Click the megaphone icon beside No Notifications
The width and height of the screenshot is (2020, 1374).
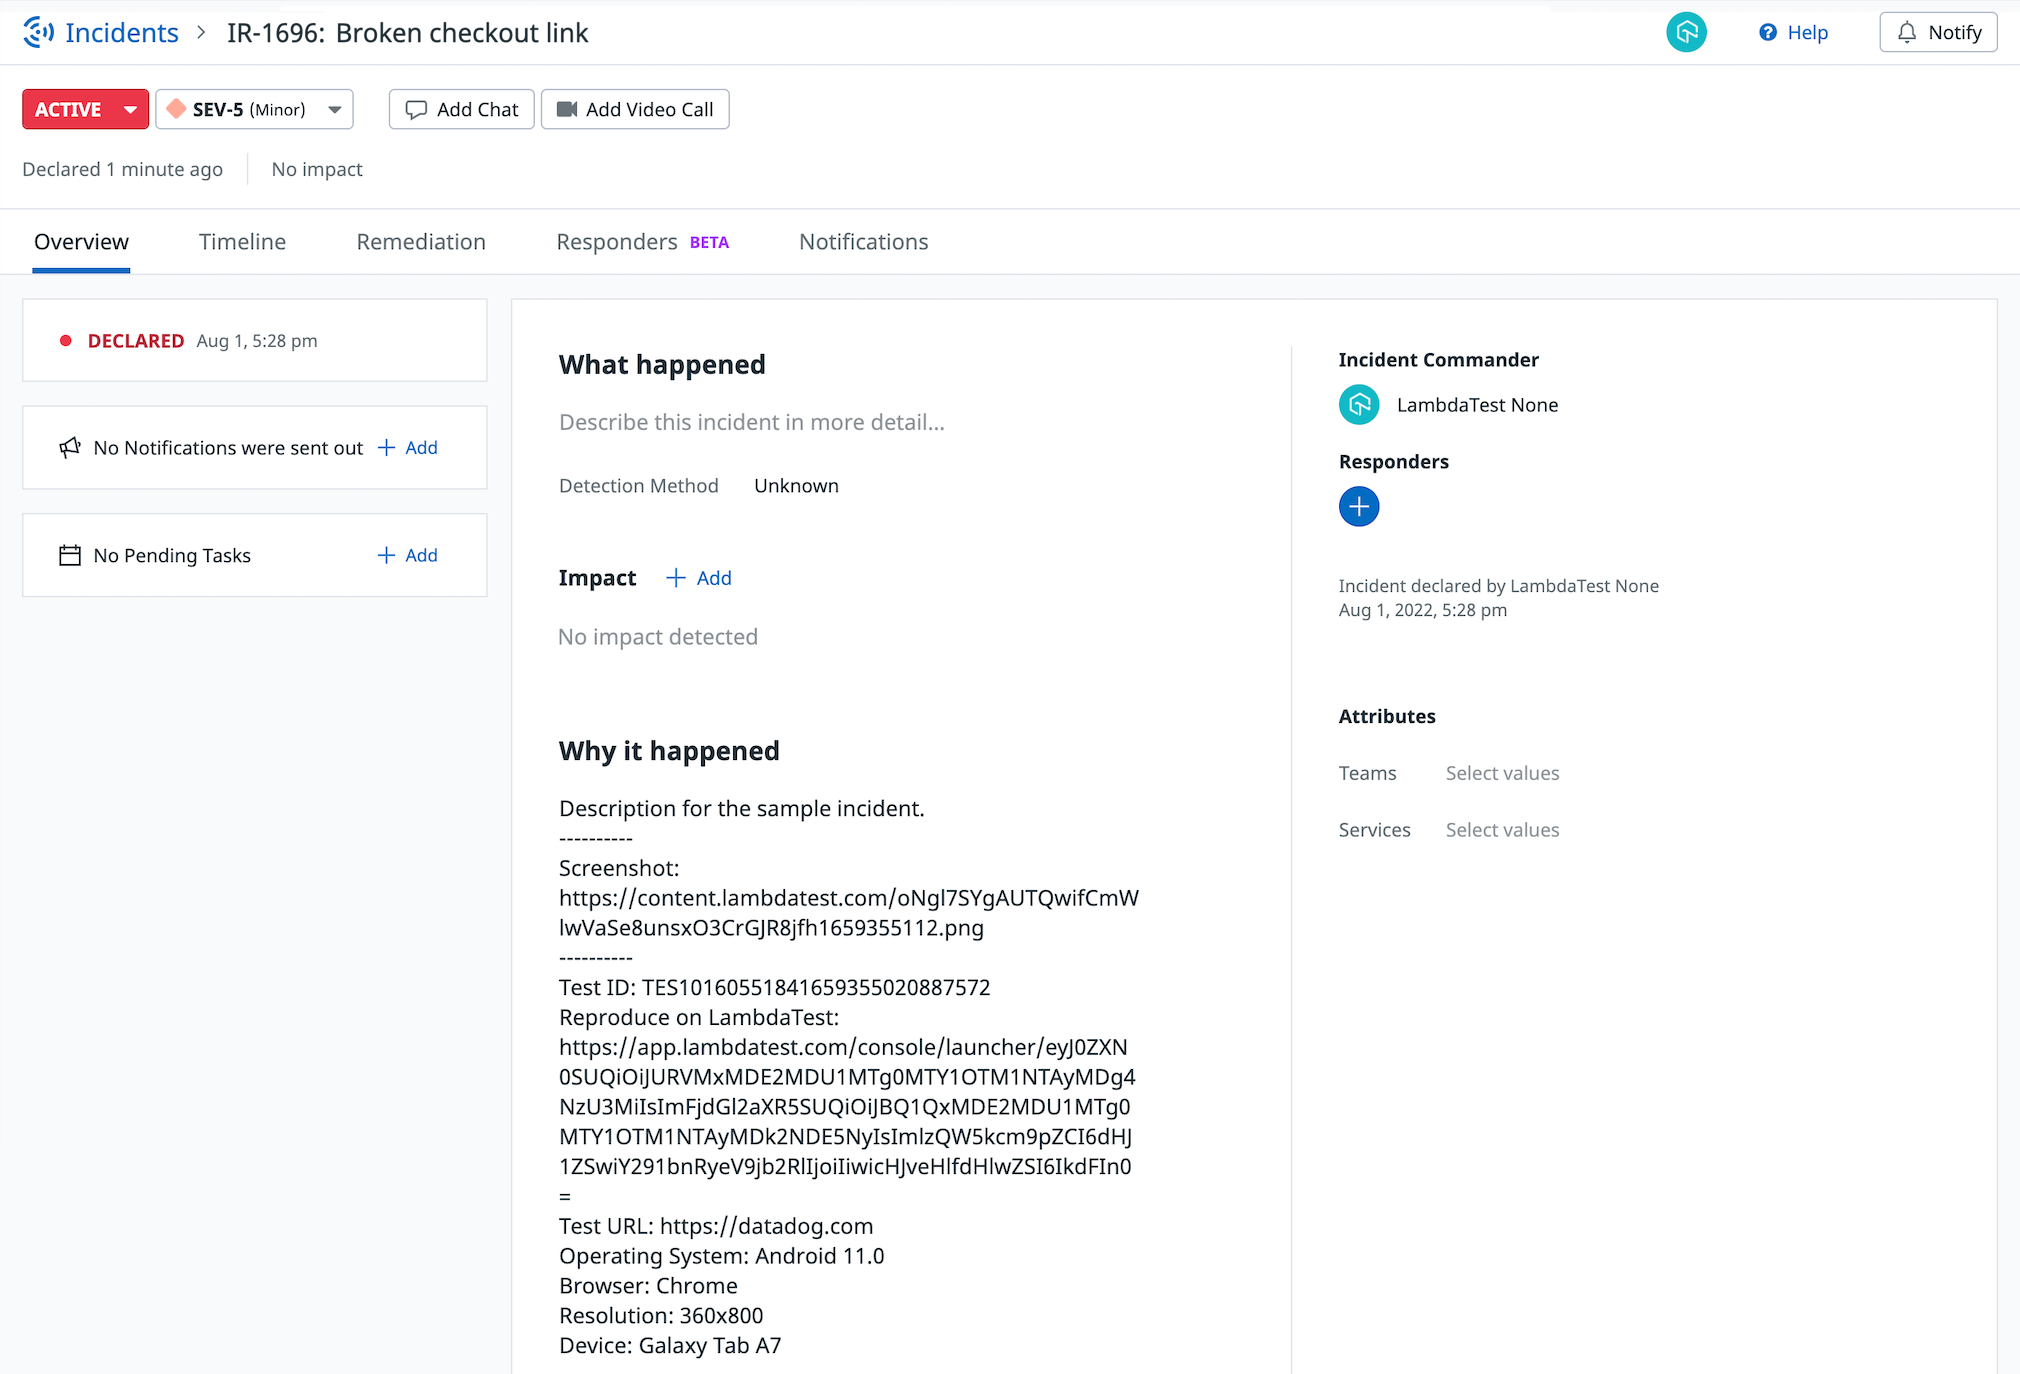pos(69,447)
